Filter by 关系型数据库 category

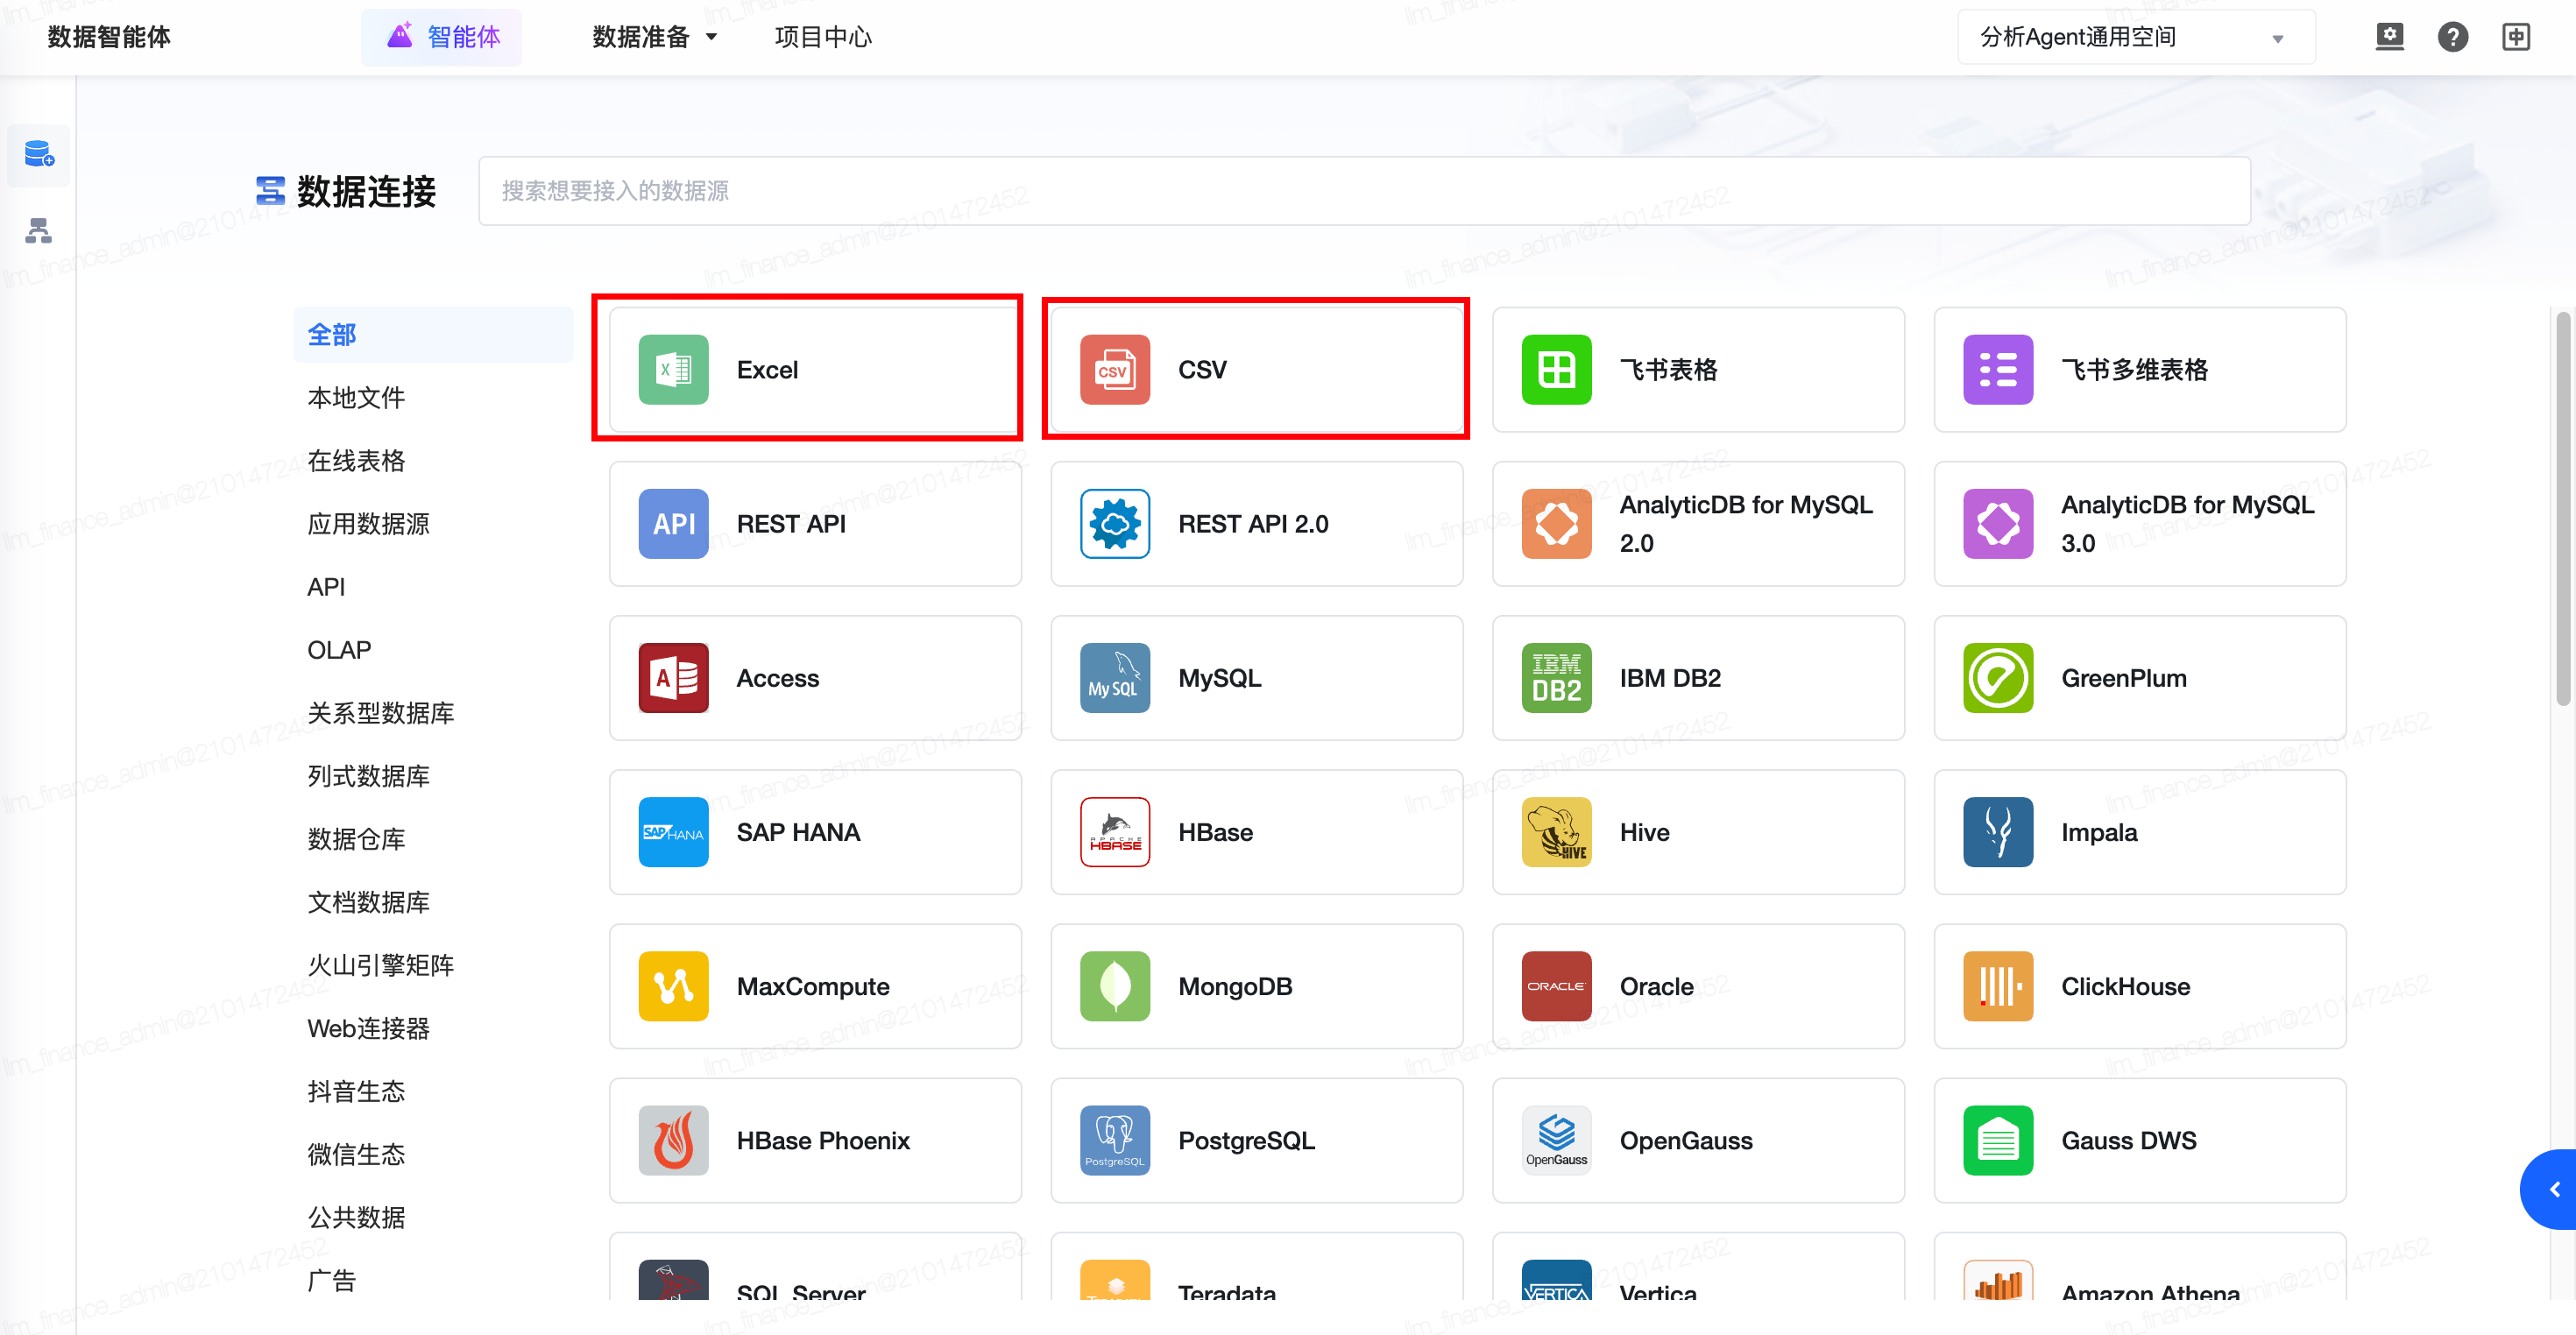(x=380, y=713)
